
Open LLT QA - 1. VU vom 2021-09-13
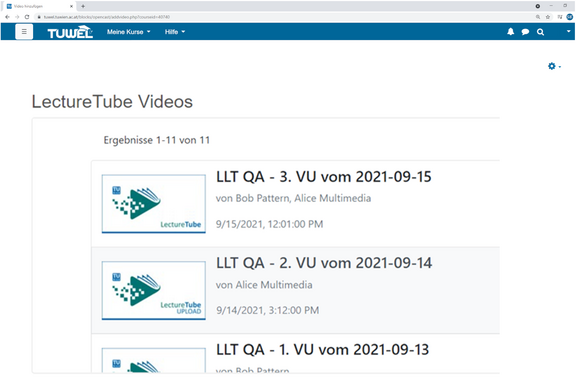pos(323,349)
